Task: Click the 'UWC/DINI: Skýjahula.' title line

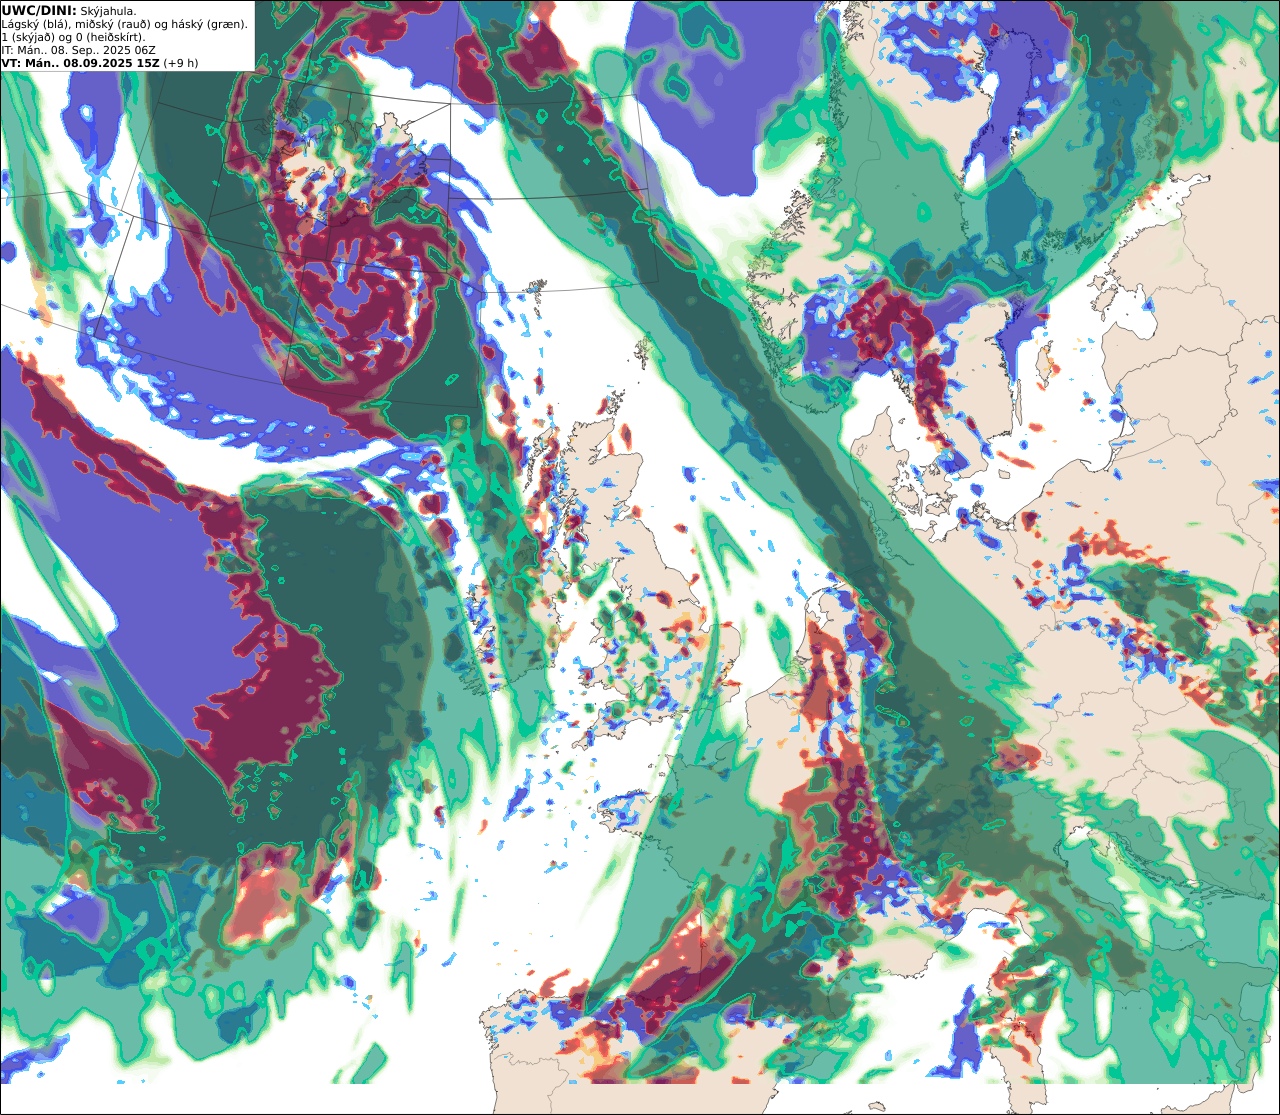Action: pos(69,10)
